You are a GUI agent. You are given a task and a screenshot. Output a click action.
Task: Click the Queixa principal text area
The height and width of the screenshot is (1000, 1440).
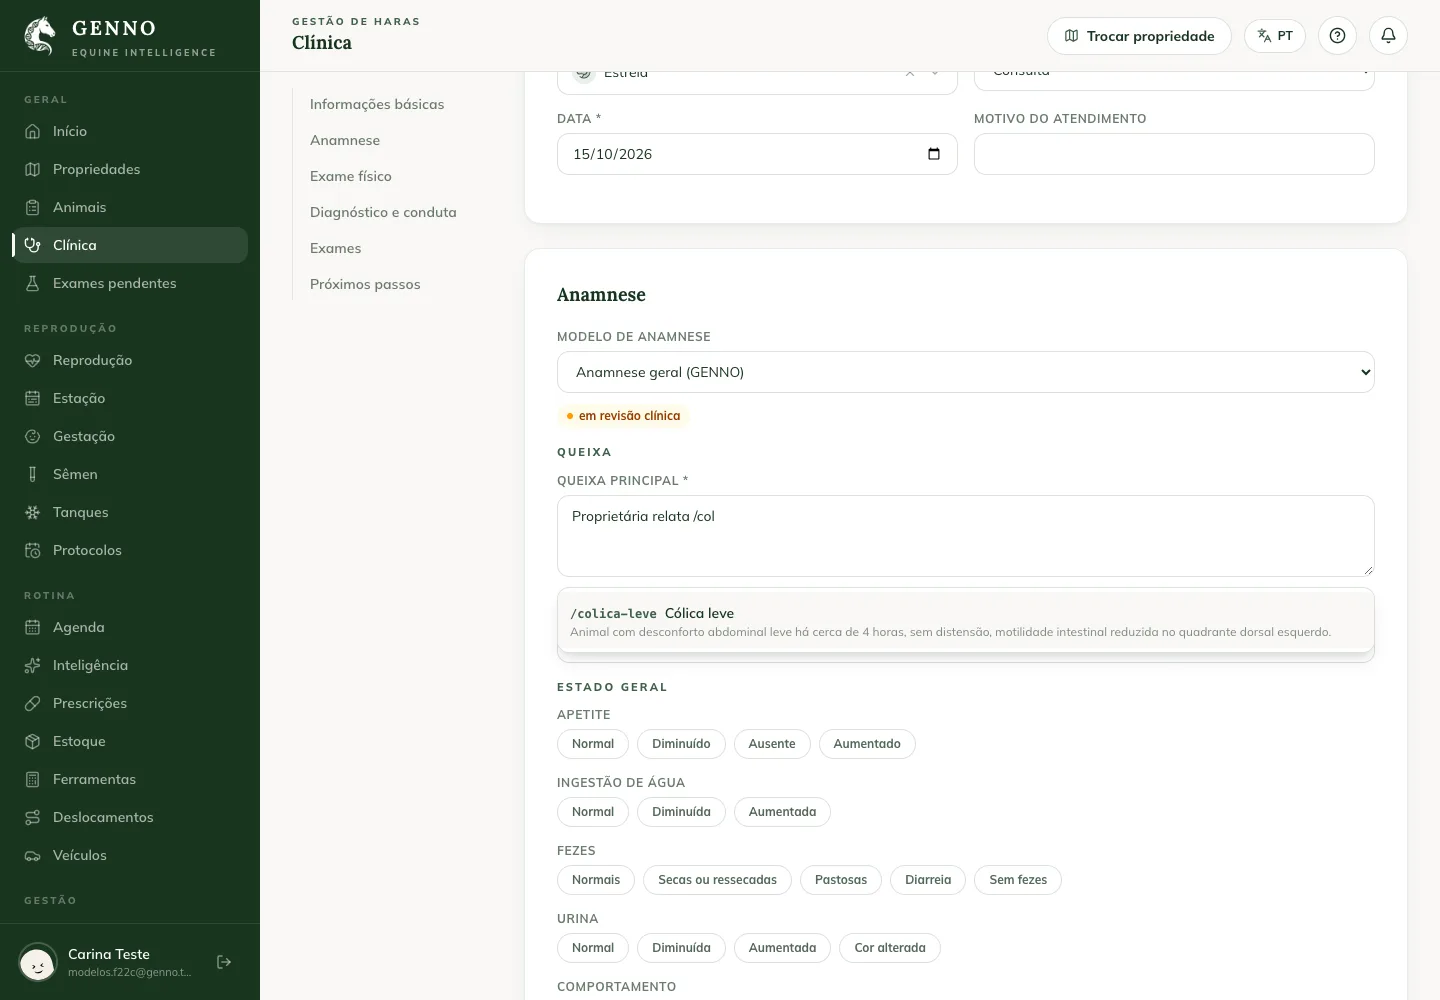966,536
